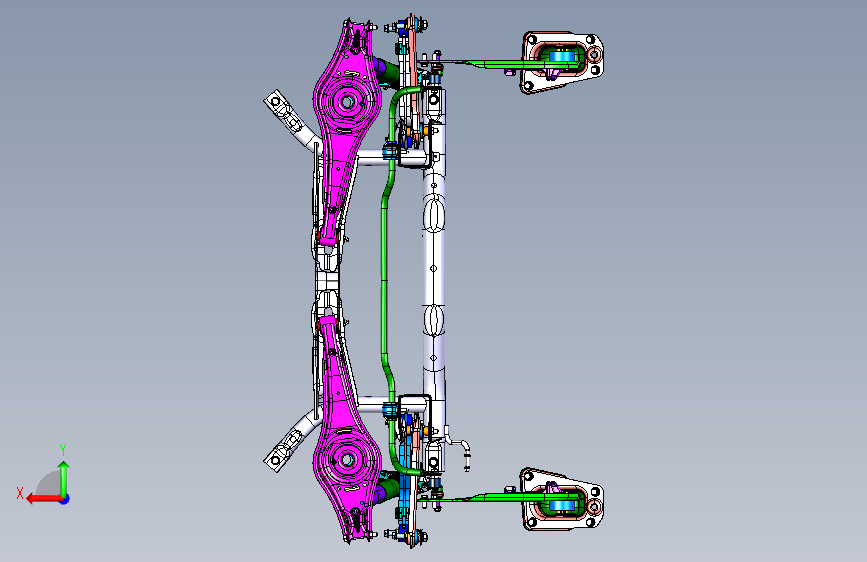Select the upper green trailing link

click(x=498, y=64)
